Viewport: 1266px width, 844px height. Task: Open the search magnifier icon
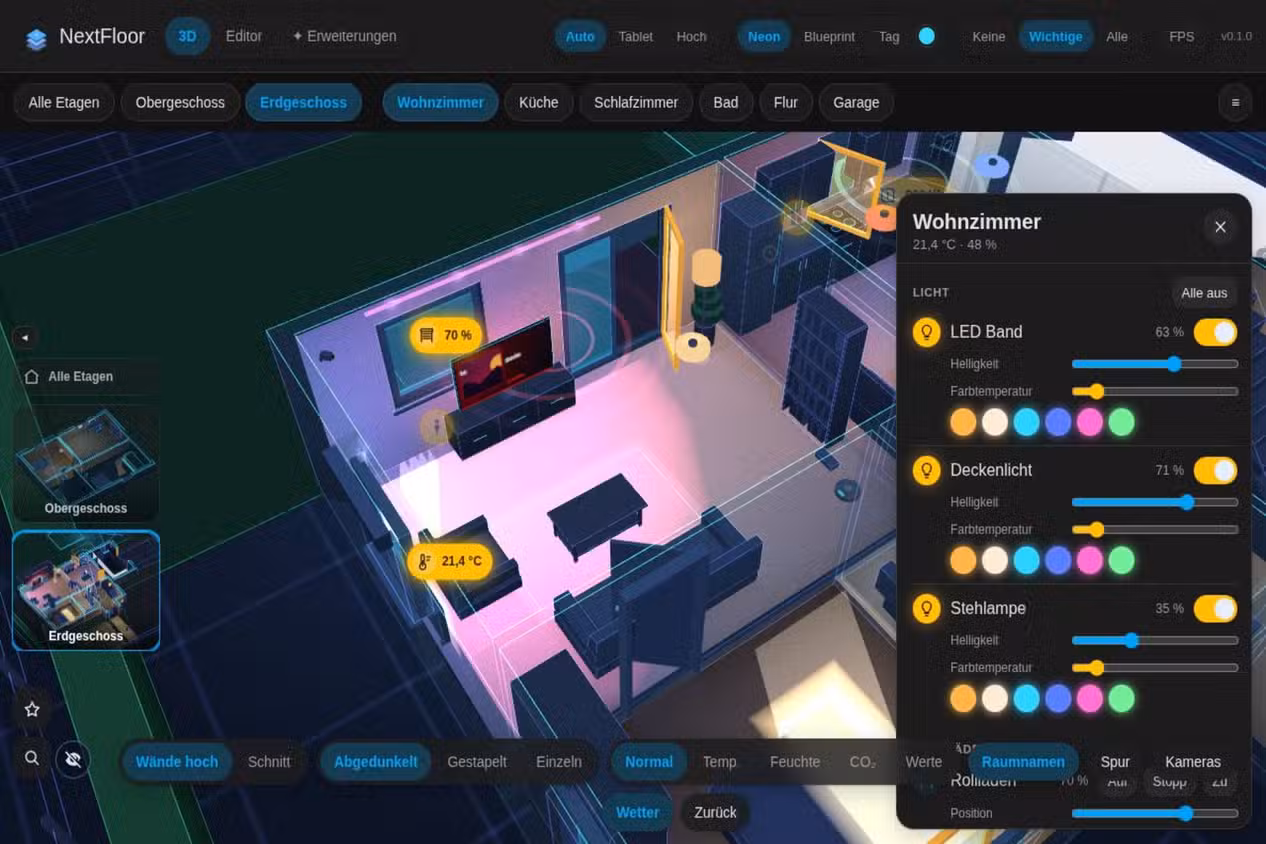point(32,758)
